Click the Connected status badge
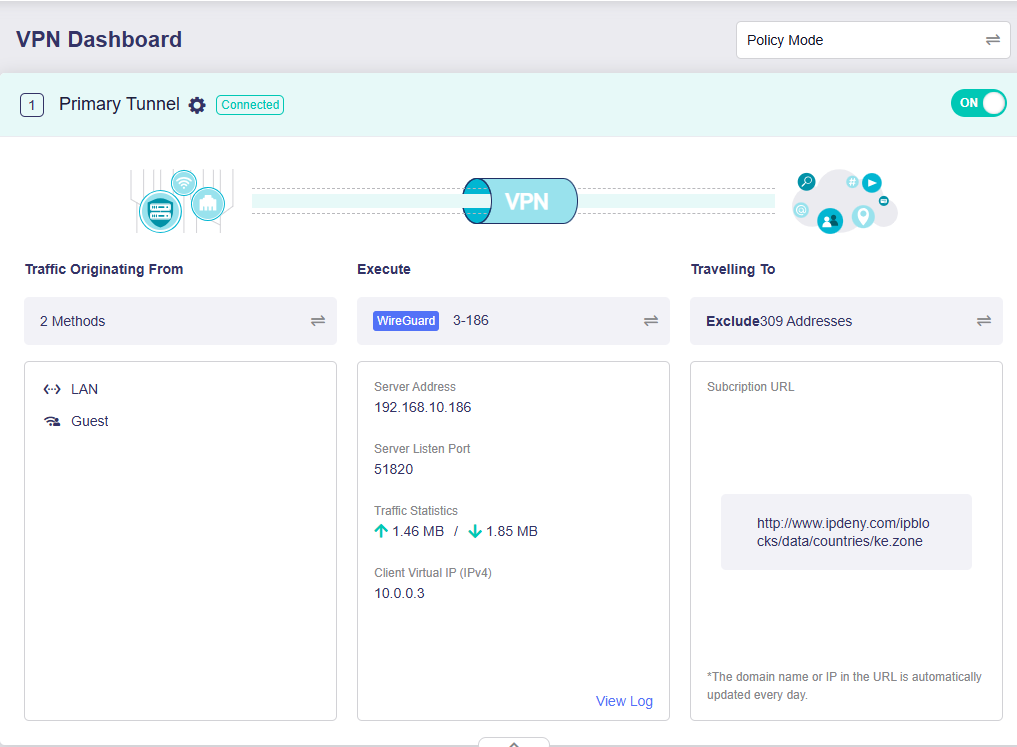Image resolution: width=1017 pixels, height=747 pixels. coord(250,105)
